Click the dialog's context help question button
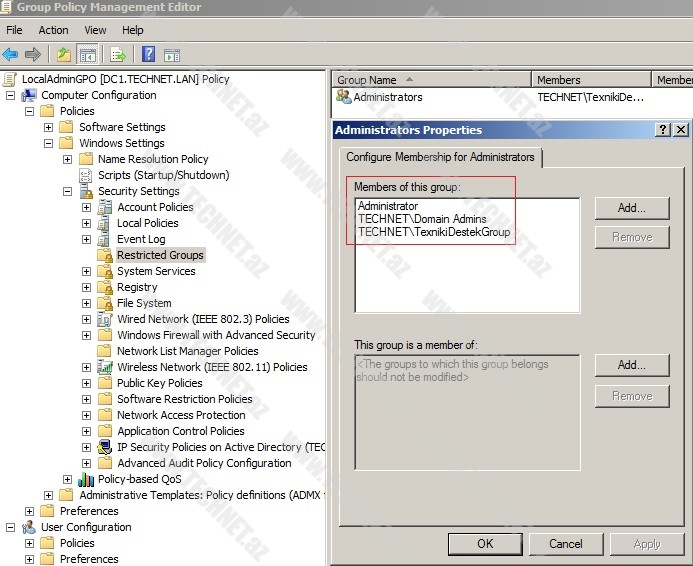The height and width of the screenshot is (566, 693). point(663,130)
